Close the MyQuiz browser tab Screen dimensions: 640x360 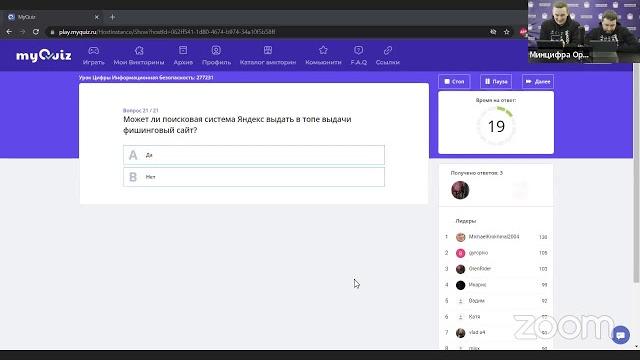[97, 17]
